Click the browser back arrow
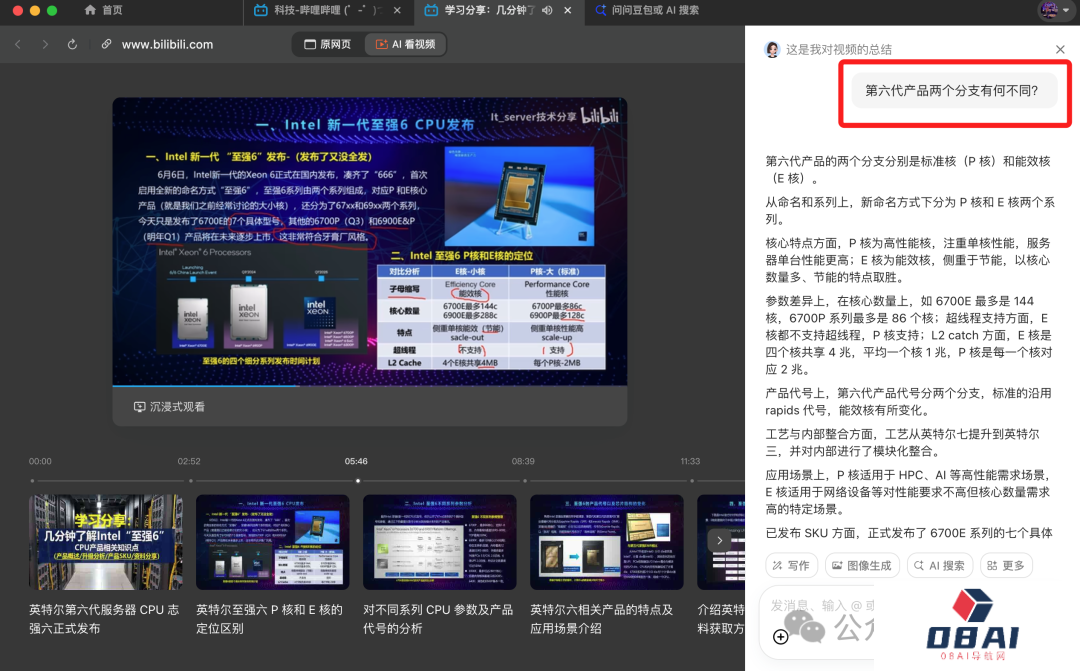1080x671 pixels. point(18,44)
